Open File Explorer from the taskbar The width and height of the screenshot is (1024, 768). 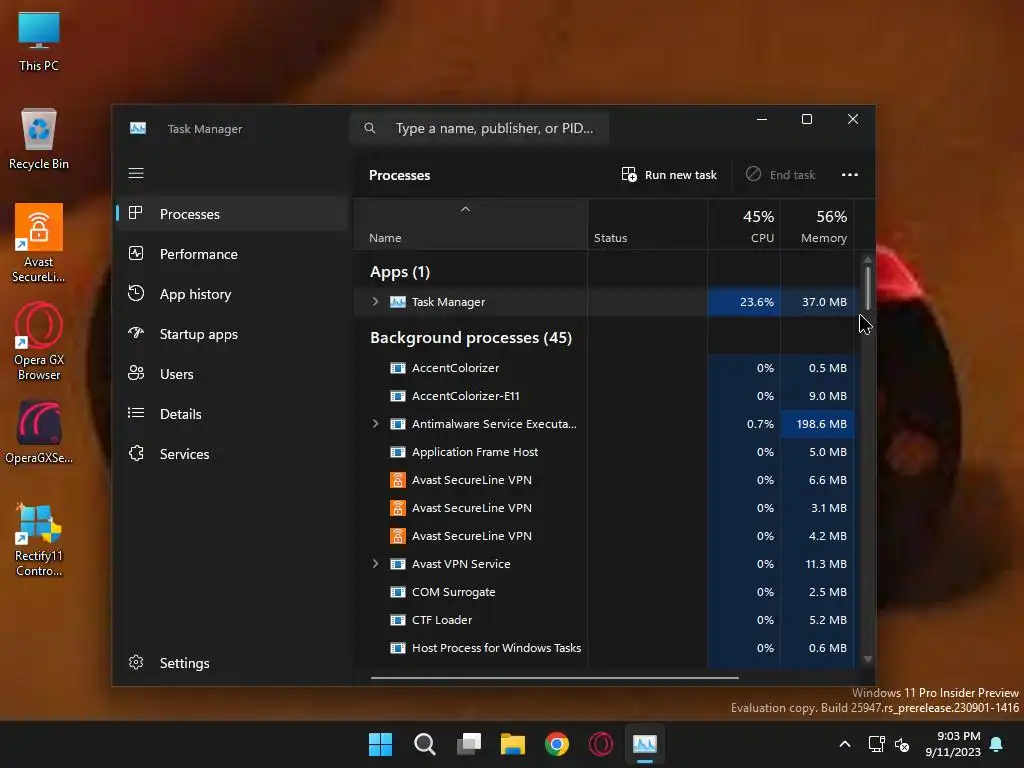(x=513, y=744)
